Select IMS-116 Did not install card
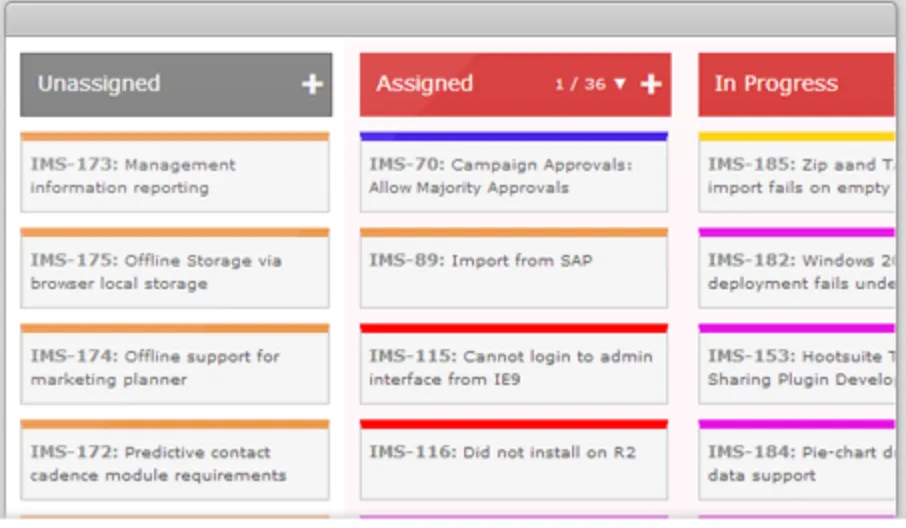Image resolution: width=906 pixels, height=528 pixels. (x=513, y=464)
